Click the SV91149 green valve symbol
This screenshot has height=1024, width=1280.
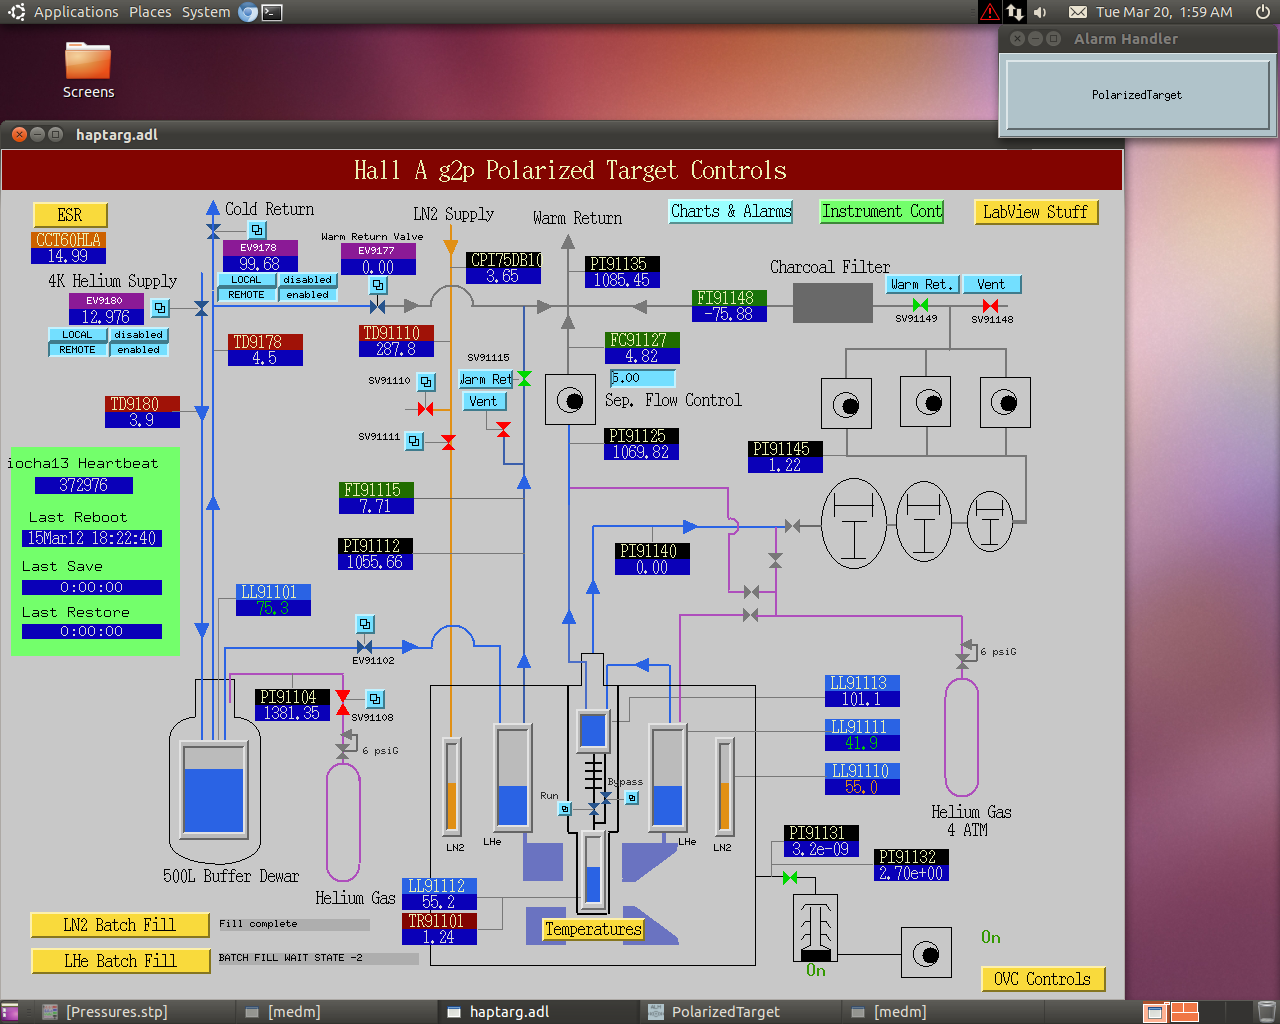point(921,305)
